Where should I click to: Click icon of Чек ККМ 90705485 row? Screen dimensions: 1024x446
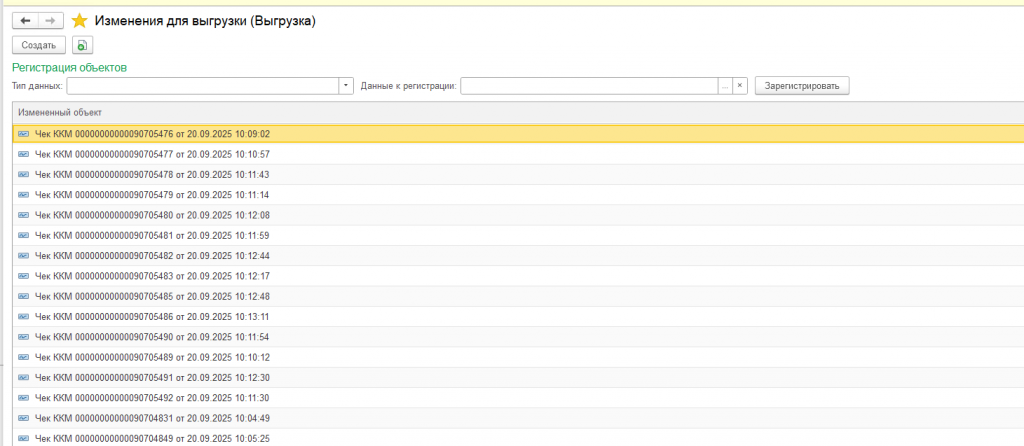tap(24, 296)
